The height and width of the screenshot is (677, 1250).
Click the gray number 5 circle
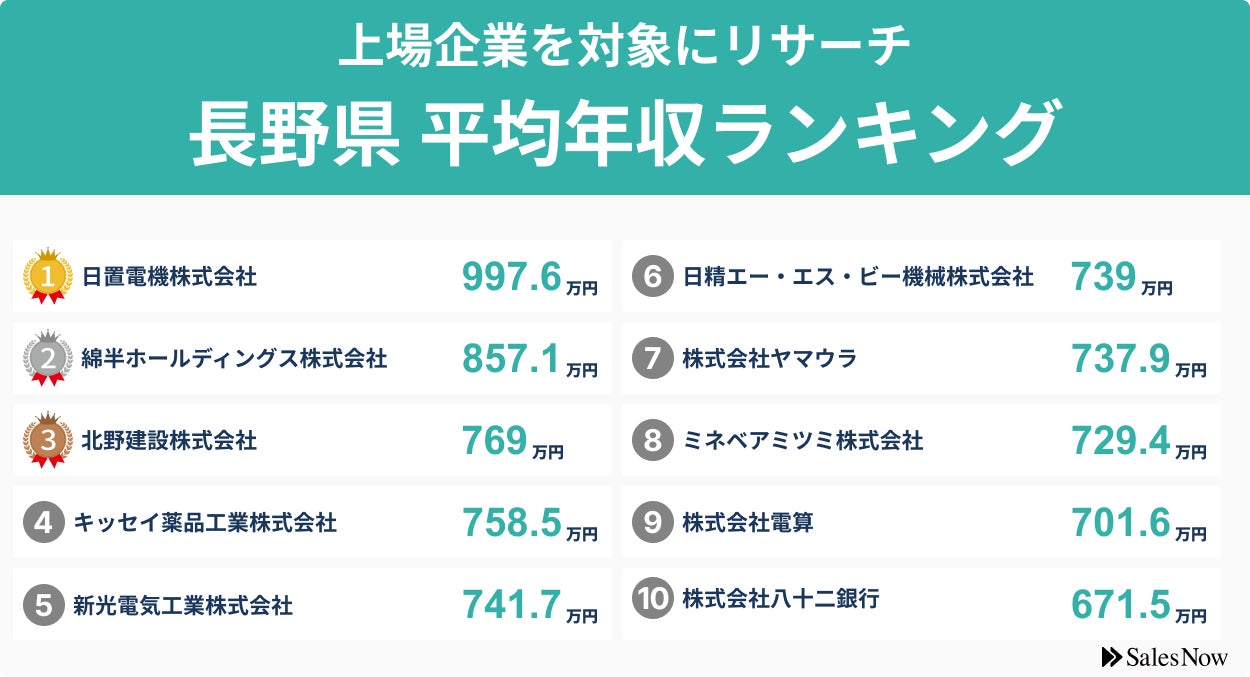coord(43,605)
